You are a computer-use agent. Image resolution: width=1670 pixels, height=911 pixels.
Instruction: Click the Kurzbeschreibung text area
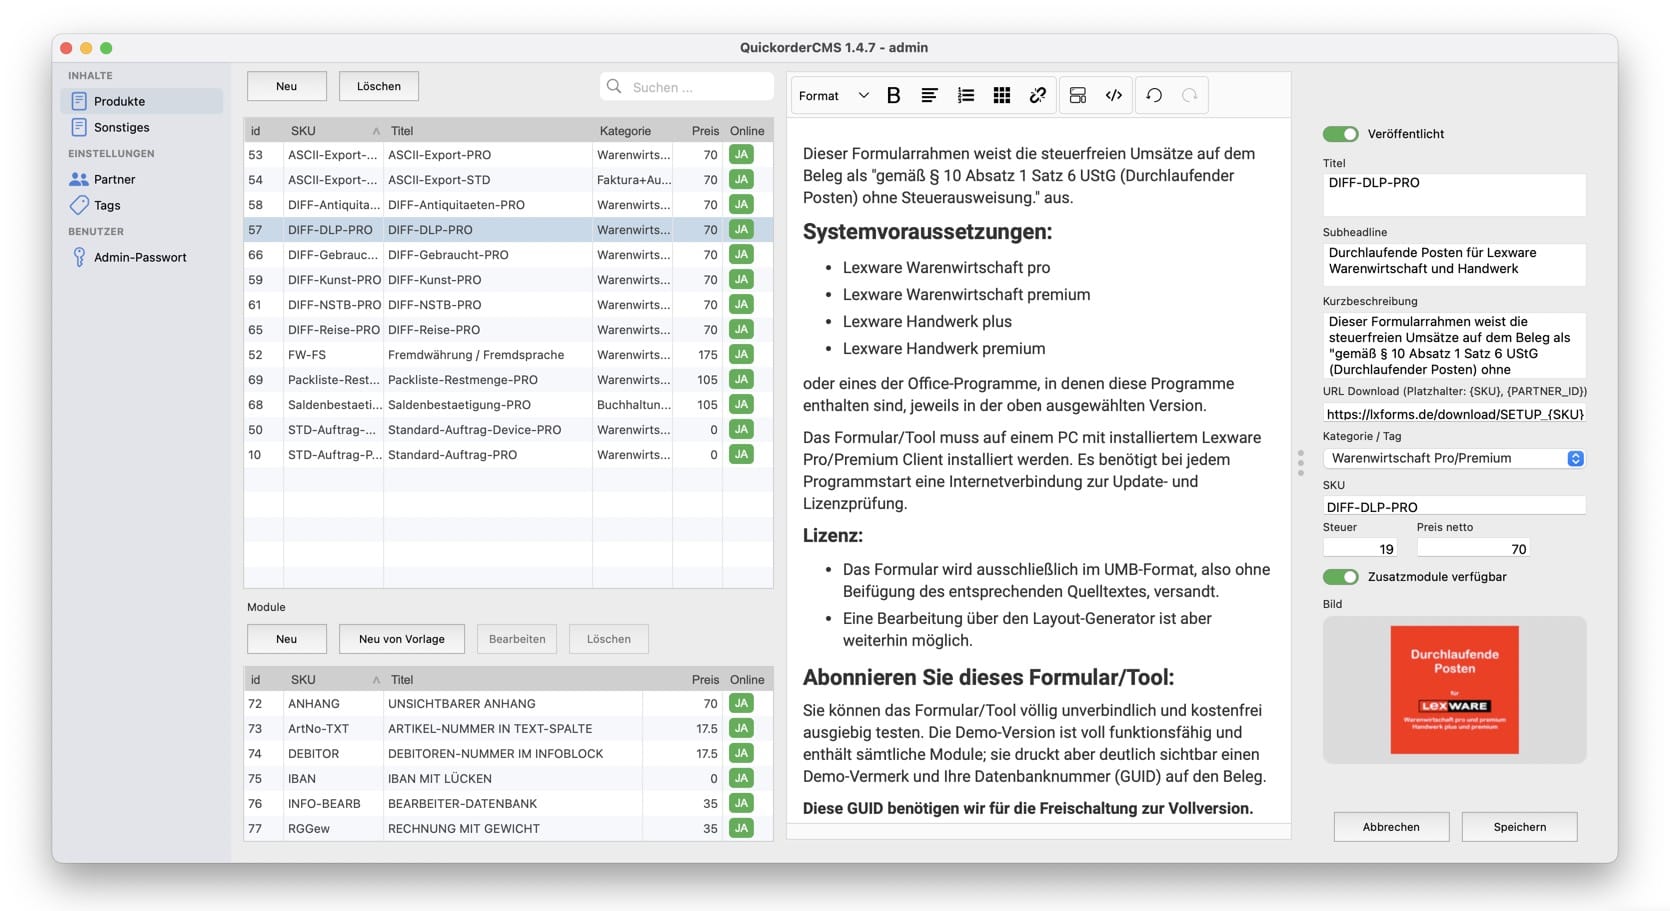(x=1454, y=345)
